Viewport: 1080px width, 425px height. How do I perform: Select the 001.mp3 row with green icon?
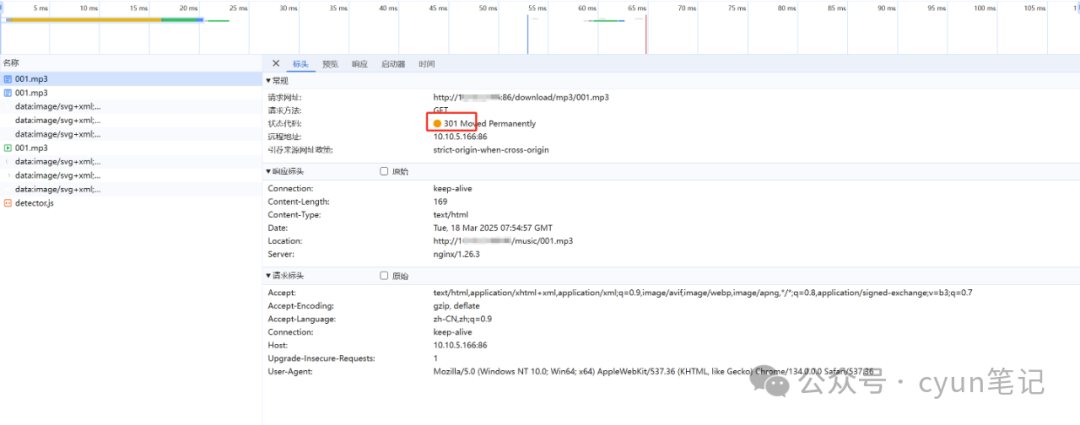(x=131, y=148)
